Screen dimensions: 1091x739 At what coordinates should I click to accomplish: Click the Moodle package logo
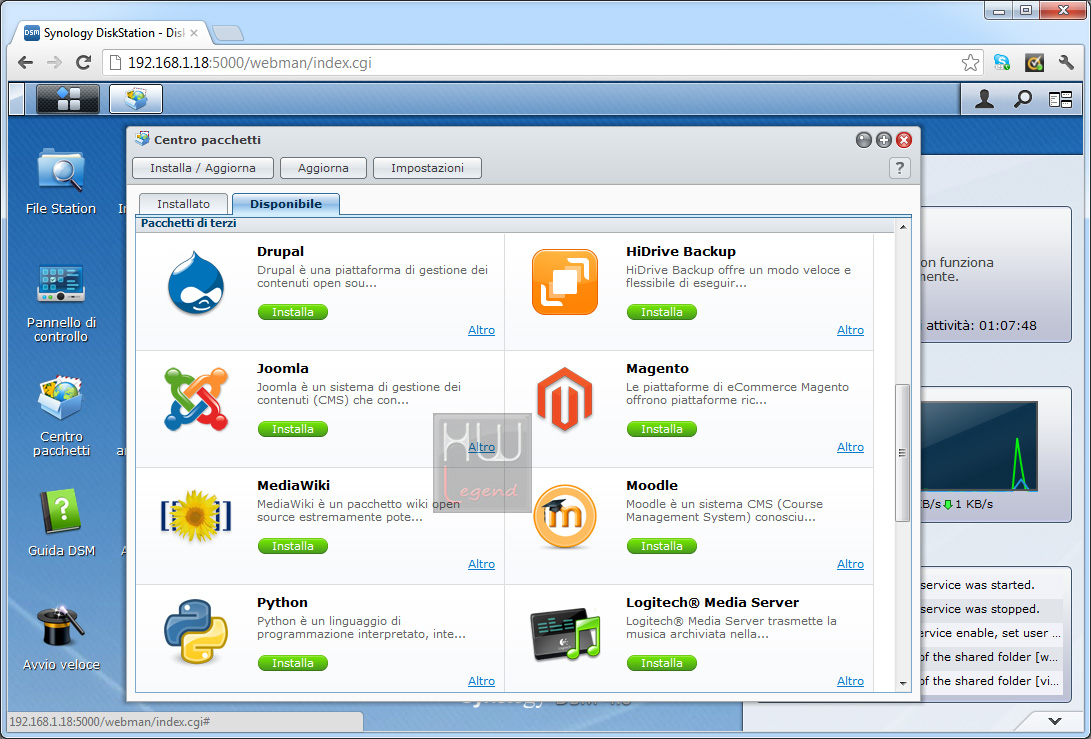[565, 517]
